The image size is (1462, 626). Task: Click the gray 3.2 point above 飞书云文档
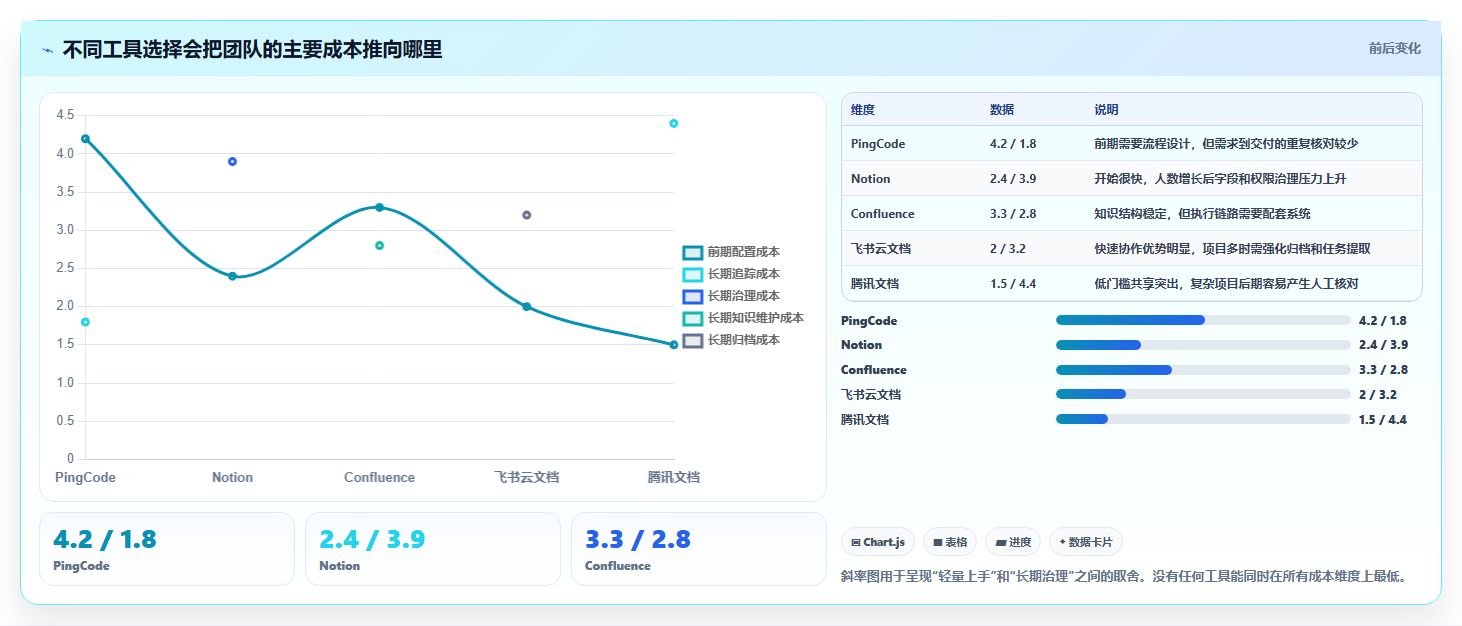coord(526,215)
